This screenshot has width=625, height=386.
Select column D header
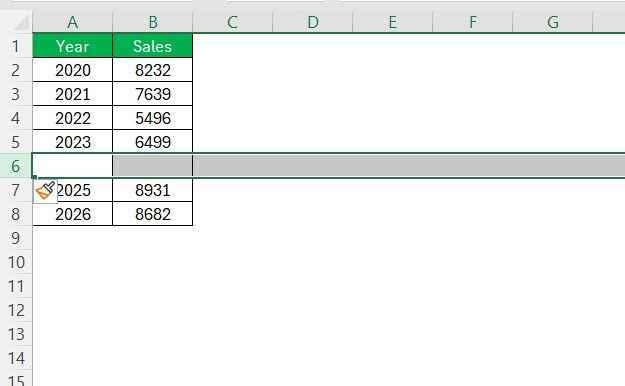click(313, 22)
